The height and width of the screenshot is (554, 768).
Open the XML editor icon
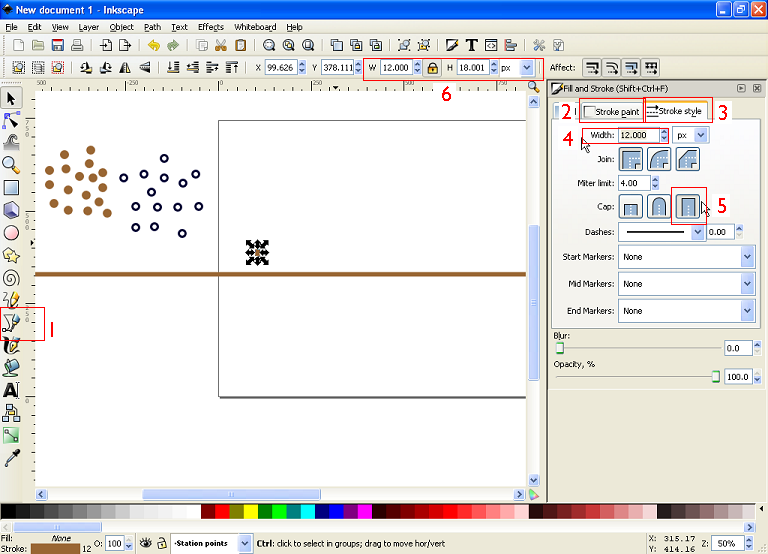(x=491, y=46)
